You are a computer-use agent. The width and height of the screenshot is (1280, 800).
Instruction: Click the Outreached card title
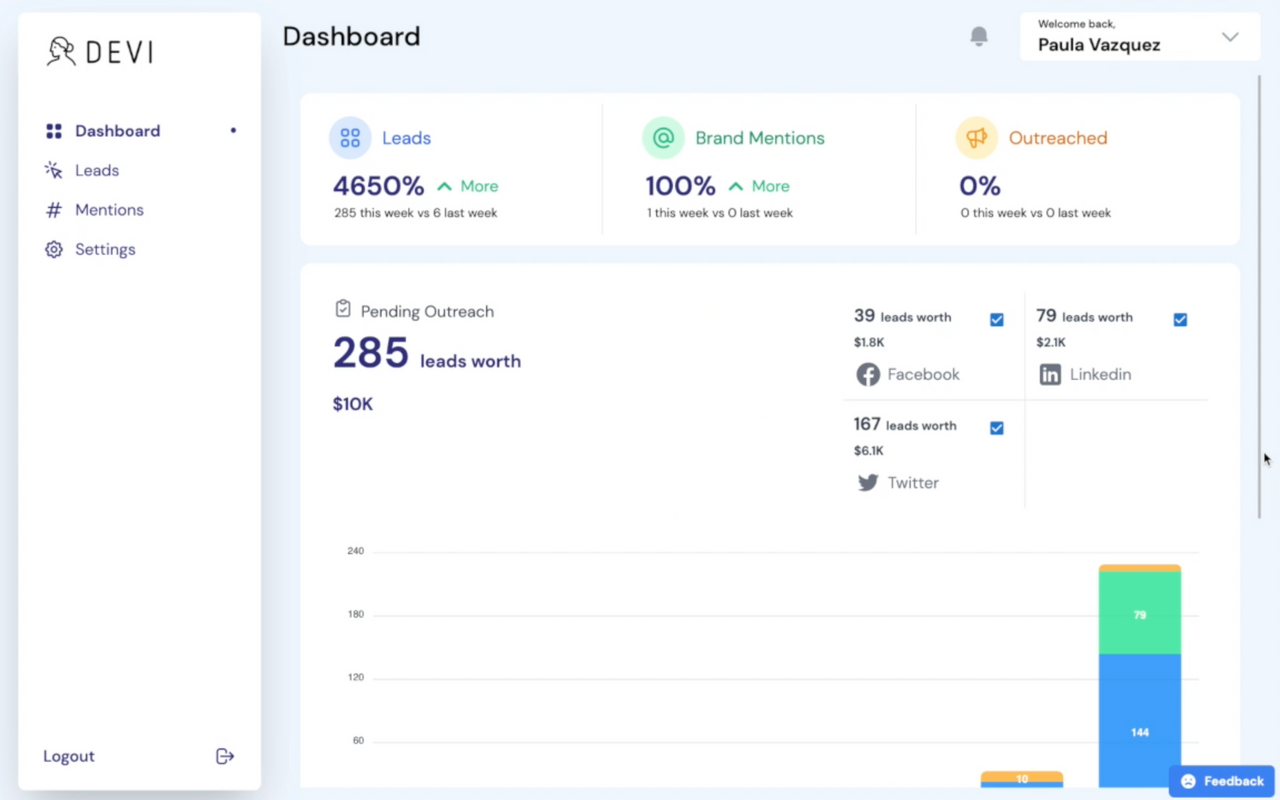[x=1058, y=138]
